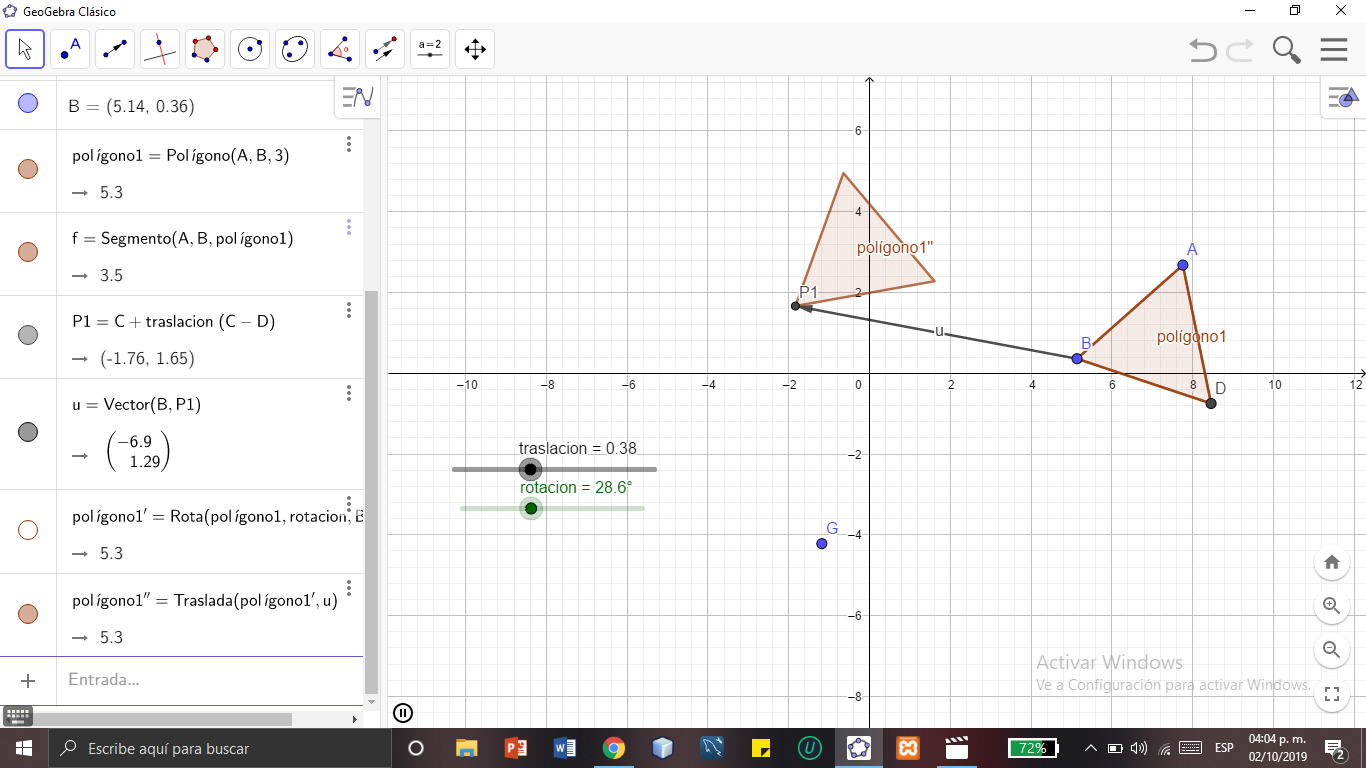Open the GeoGebra hamburger menu
The width and height of the screenshot is (1366, 768).
1334,48
